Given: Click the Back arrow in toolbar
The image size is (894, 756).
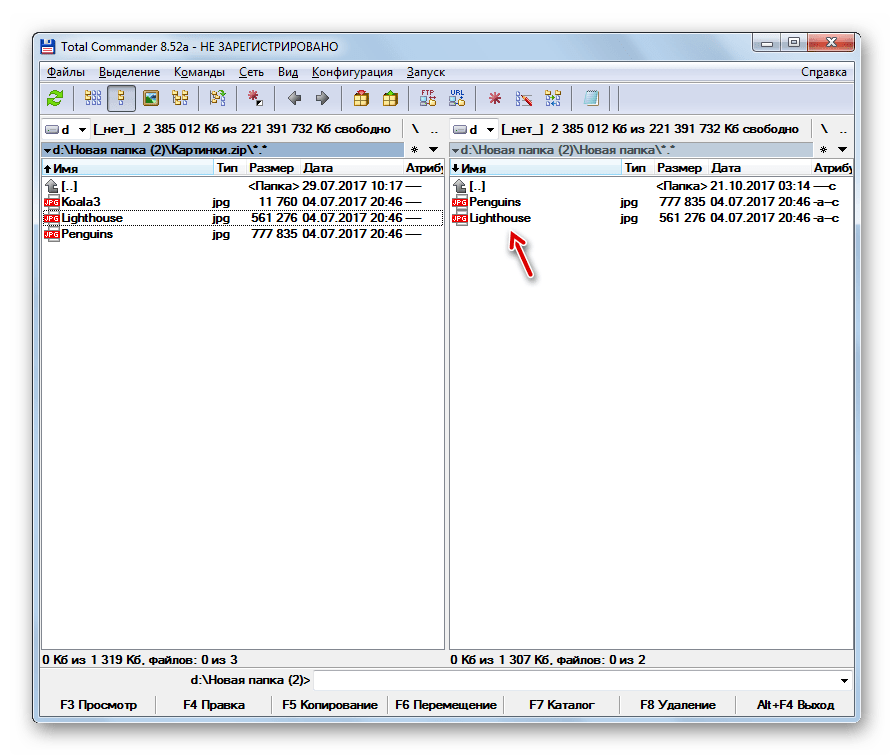Looking at the screenshot, I should pyautogui.click(x=294, y=98).
